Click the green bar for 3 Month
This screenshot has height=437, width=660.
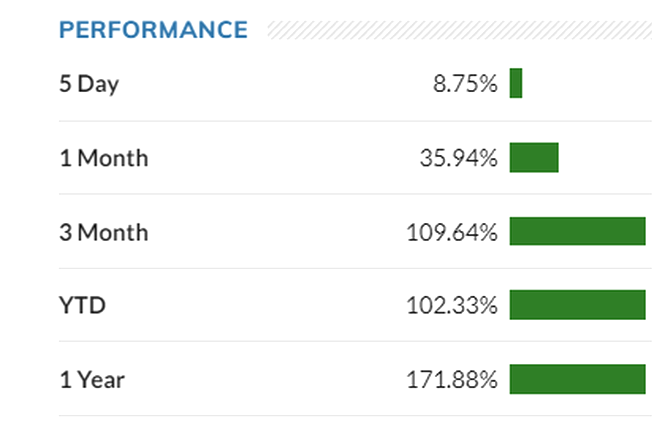577,231
